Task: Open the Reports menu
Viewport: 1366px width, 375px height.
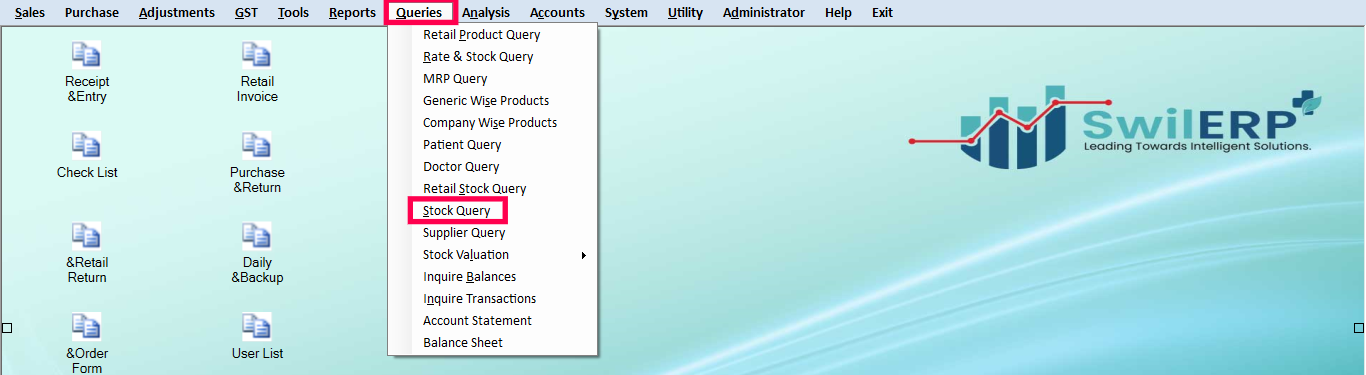Action: point(352,13)
